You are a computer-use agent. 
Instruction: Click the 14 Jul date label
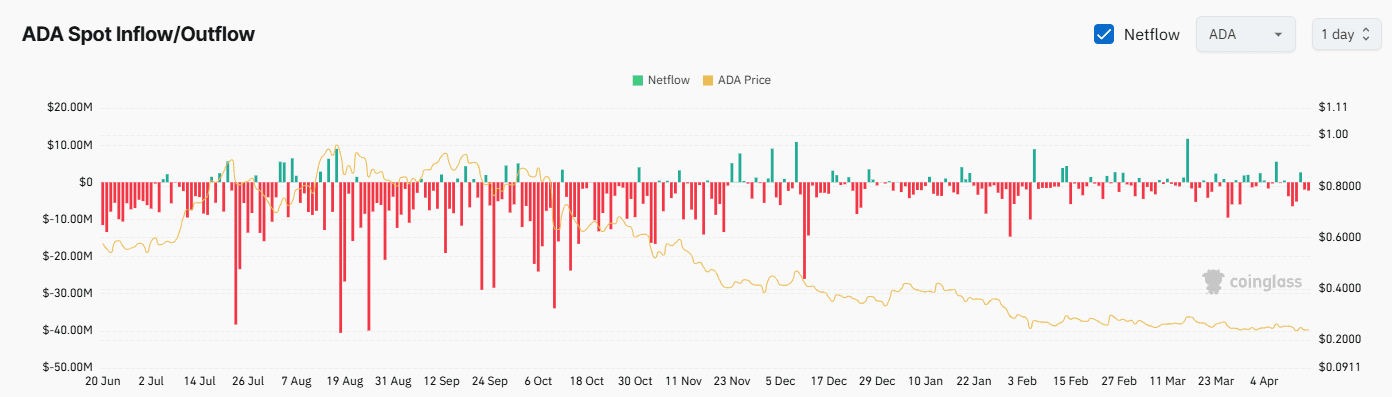200,381
